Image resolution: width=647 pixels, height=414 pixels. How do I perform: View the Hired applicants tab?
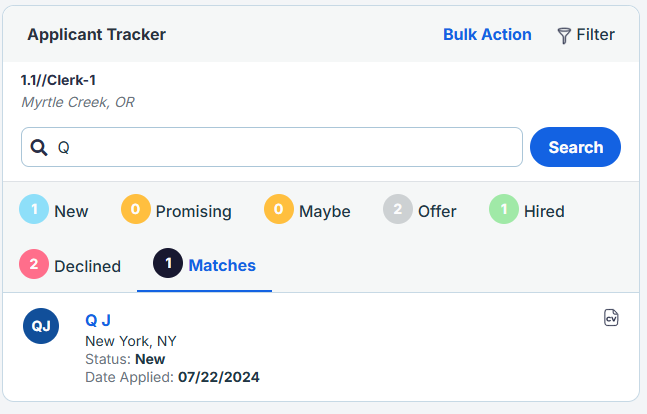(x=544, y=211)
